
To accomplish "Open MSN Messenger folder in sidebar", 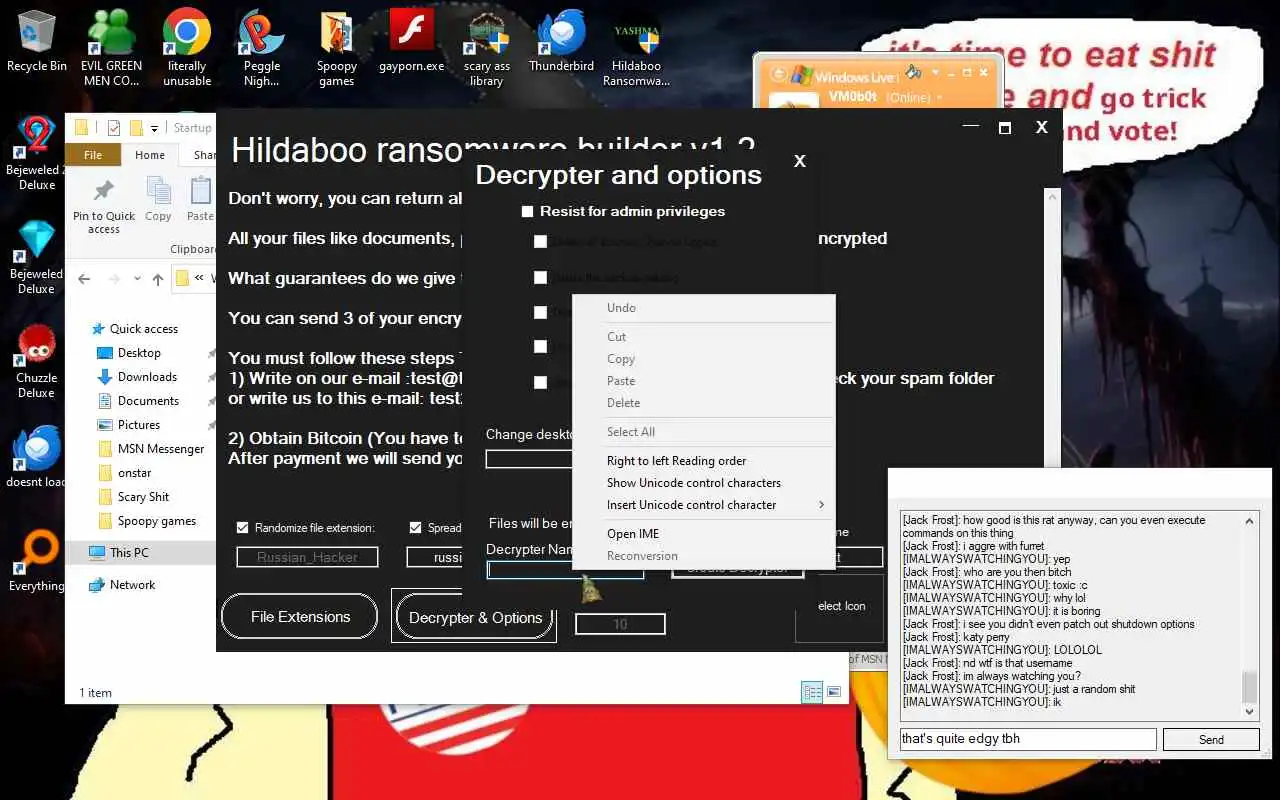I will (x=160, y=449).
